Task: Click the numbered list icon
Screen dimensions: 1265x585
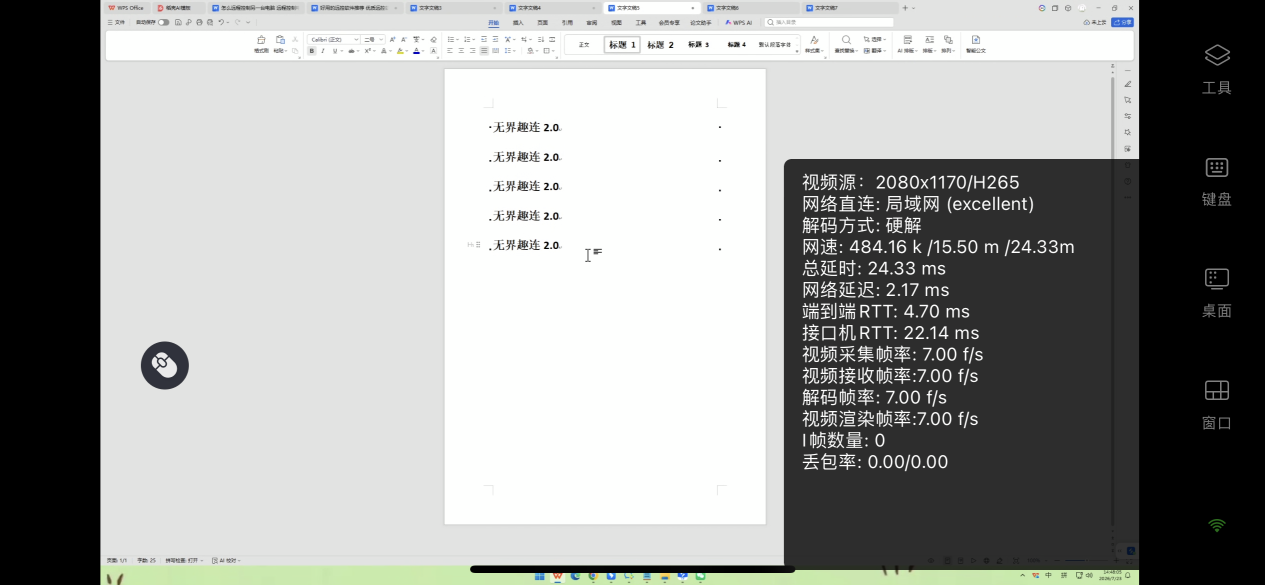Action: [467, 39]
